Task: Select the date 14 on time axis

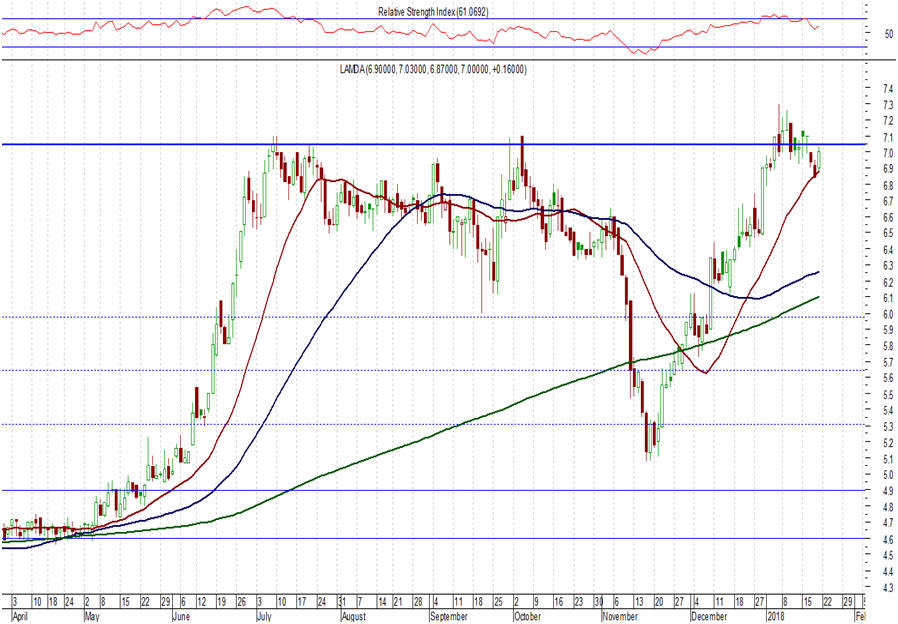Action: (x=382, y=602)
